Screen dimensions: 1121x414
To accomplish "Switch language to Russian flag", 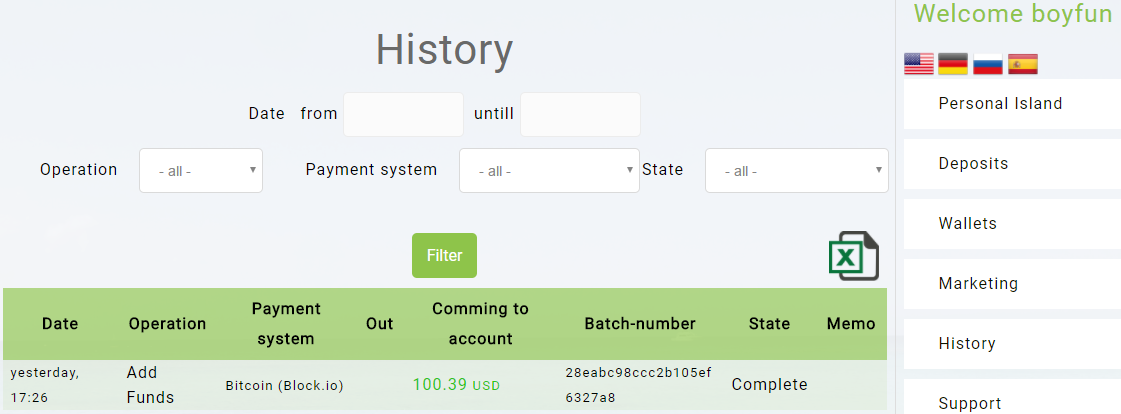I will 988,65.
